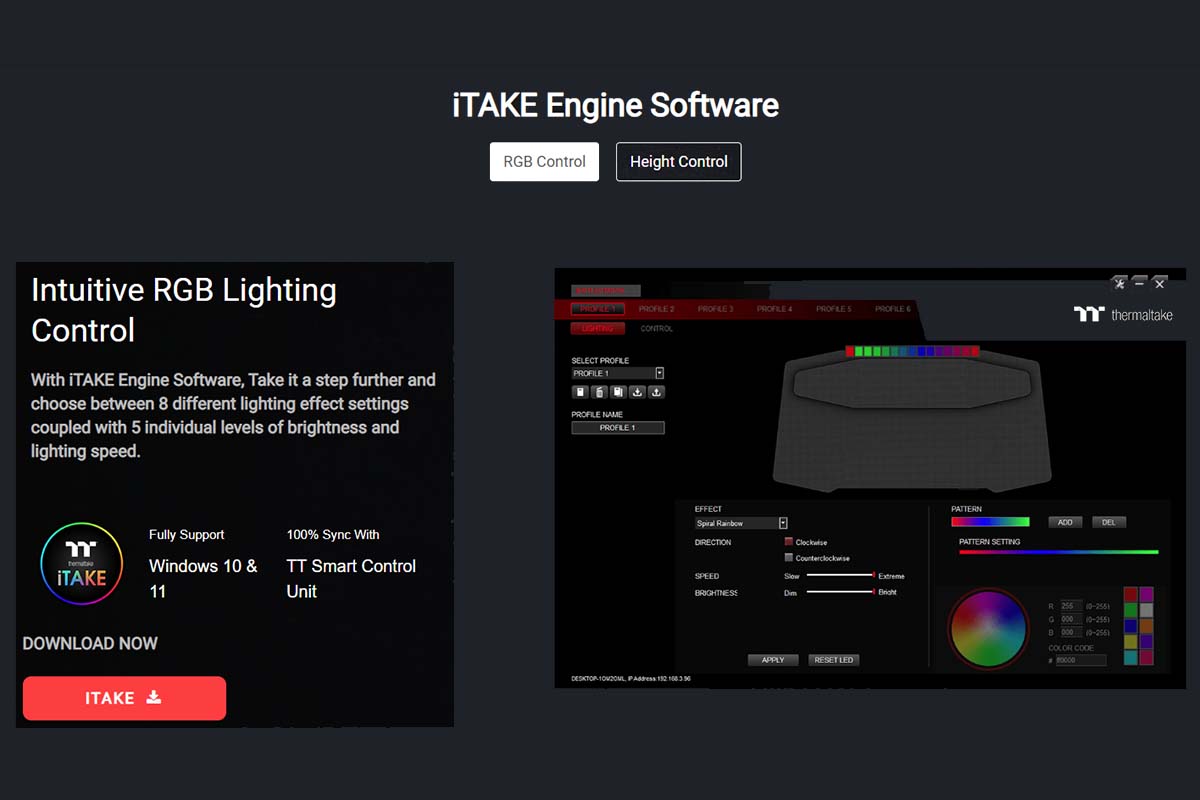Choose the yellow preset color swatch
The image size is (1200, 800).
coord(1131,641)
